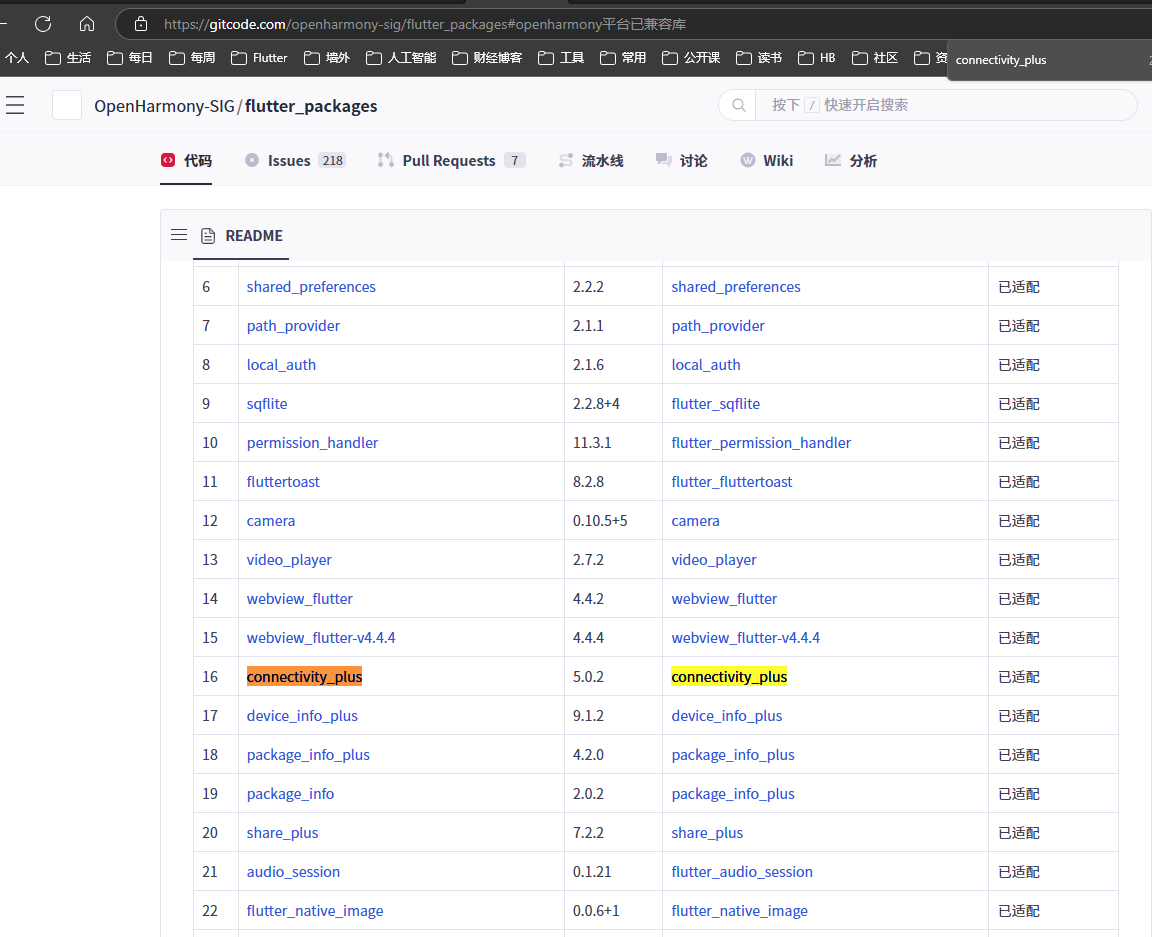This screenshot has height=937, width=1152.
Task: Open the hamburger sidebar menu
Action: (15, 105)
